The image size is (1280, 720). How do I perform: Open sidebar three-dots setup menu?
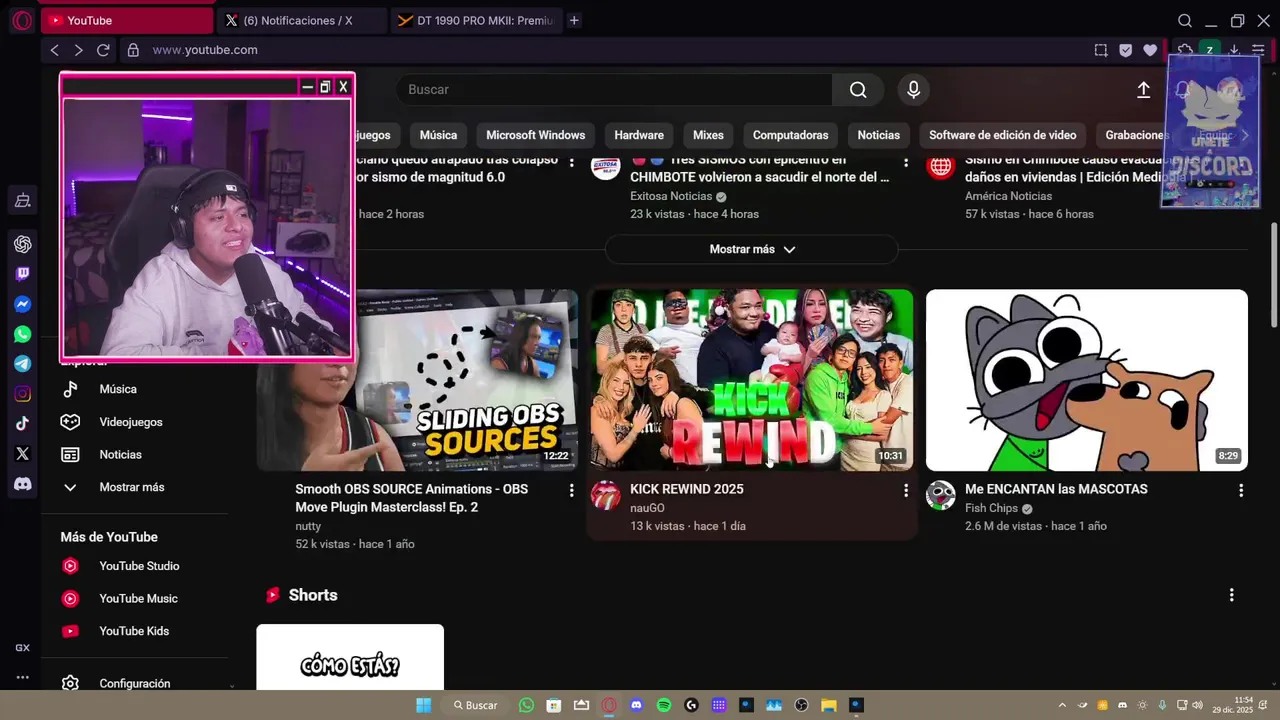tap(22, 677)
